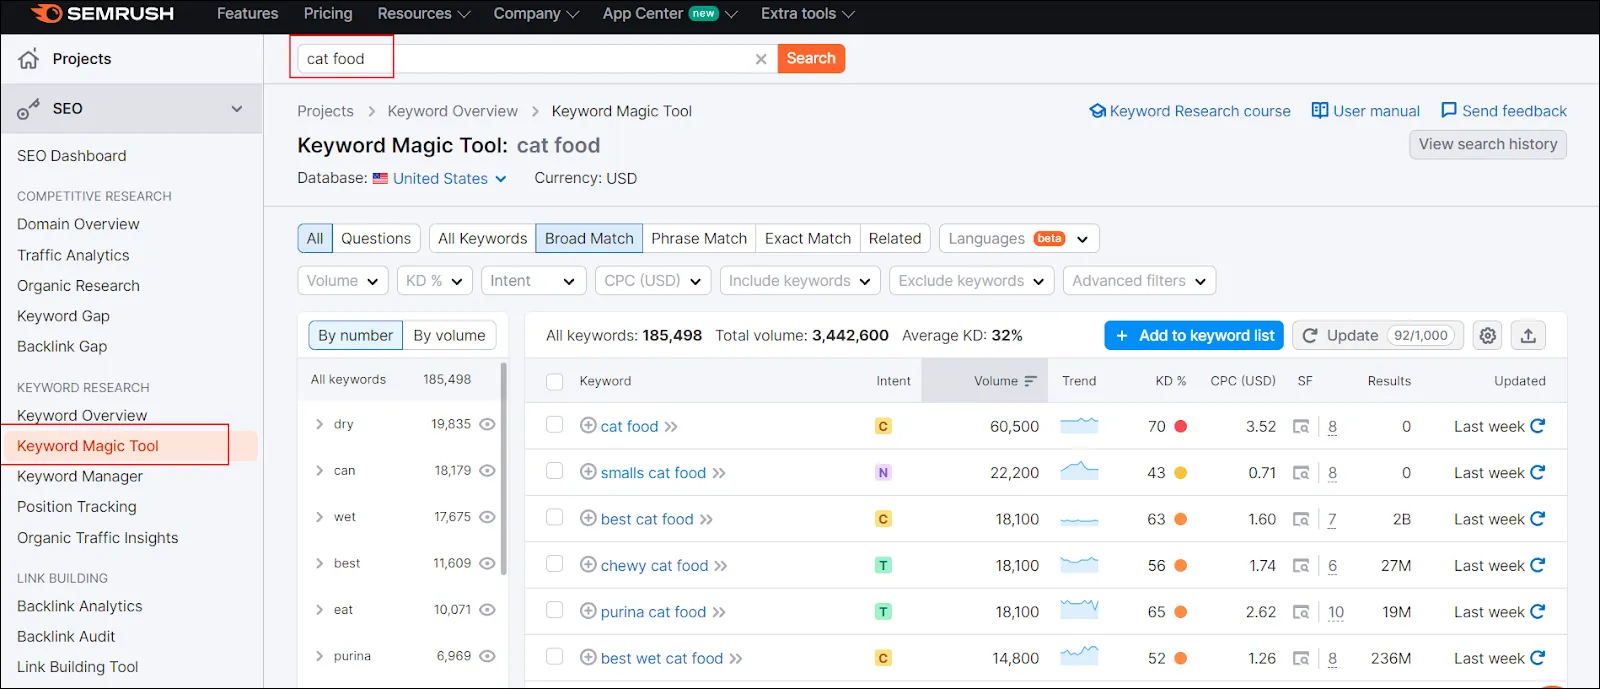Add chewy cat food with plus icon
Screen dimensions: 1600x689
(x=588, y=564)
